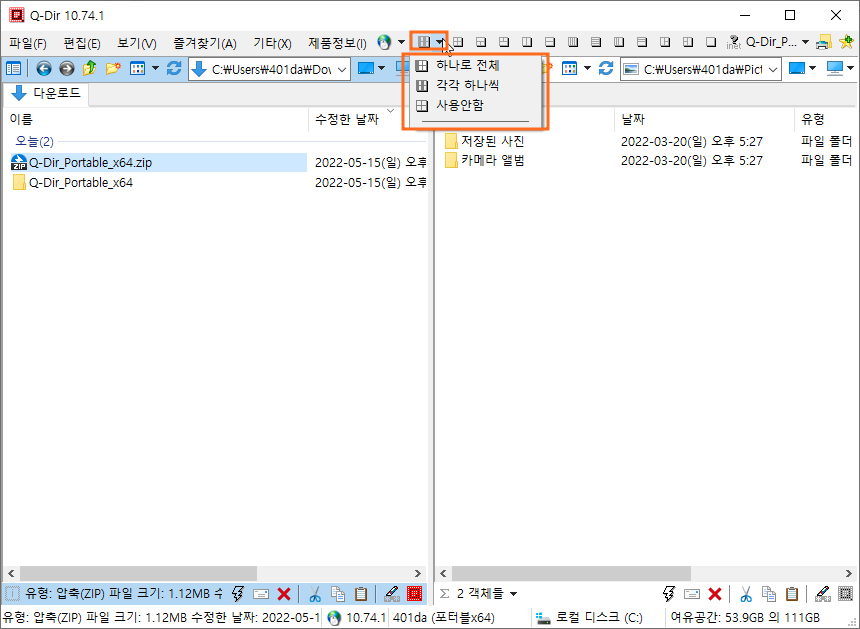Expand the left pane address path combo box
This screenshot has width=860, height=629.
(x=342, y=69)
